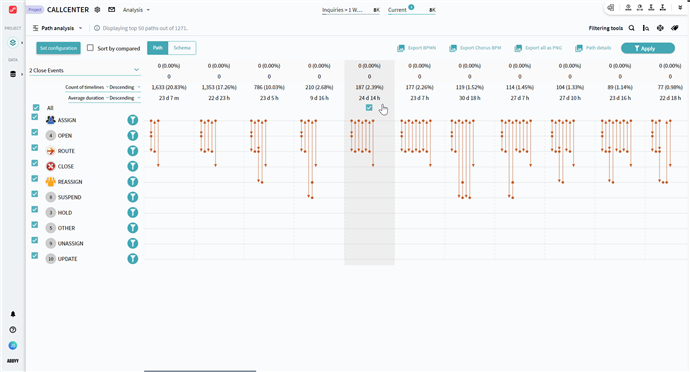
Task: Click the red app logo icon
Action: click(x=13, y=9)
